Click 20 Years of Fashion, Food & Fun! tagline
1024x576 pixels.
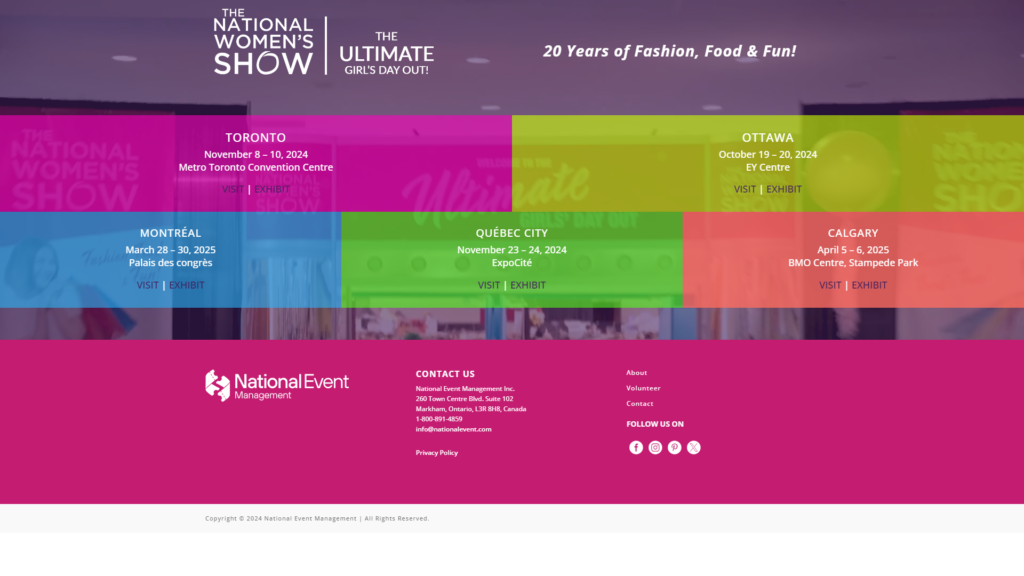pos(670,51)
